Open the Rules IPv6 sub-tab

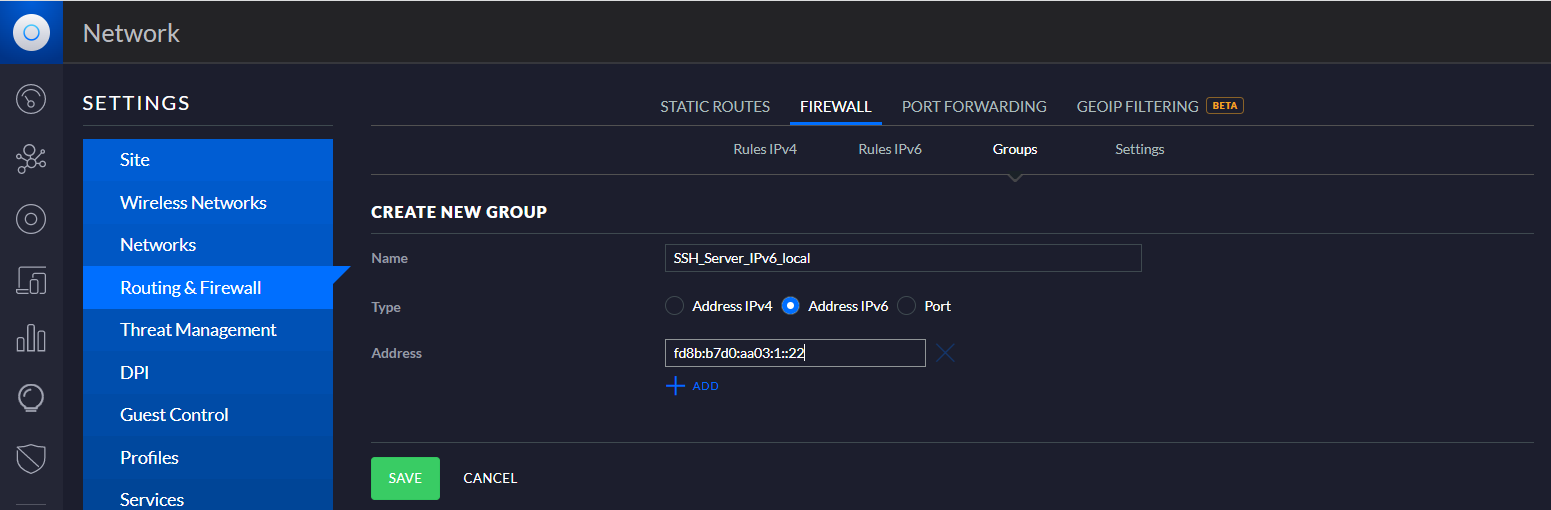pos(890,149)
